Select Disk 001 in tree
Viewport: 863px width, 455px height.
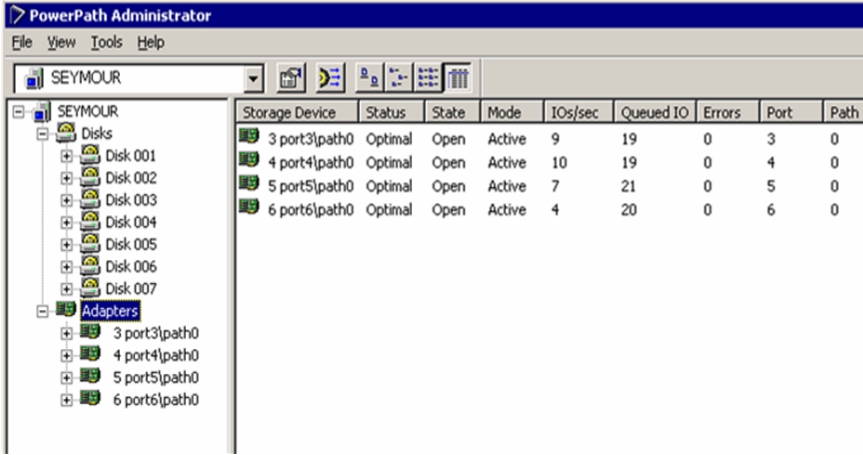[131, 156]
